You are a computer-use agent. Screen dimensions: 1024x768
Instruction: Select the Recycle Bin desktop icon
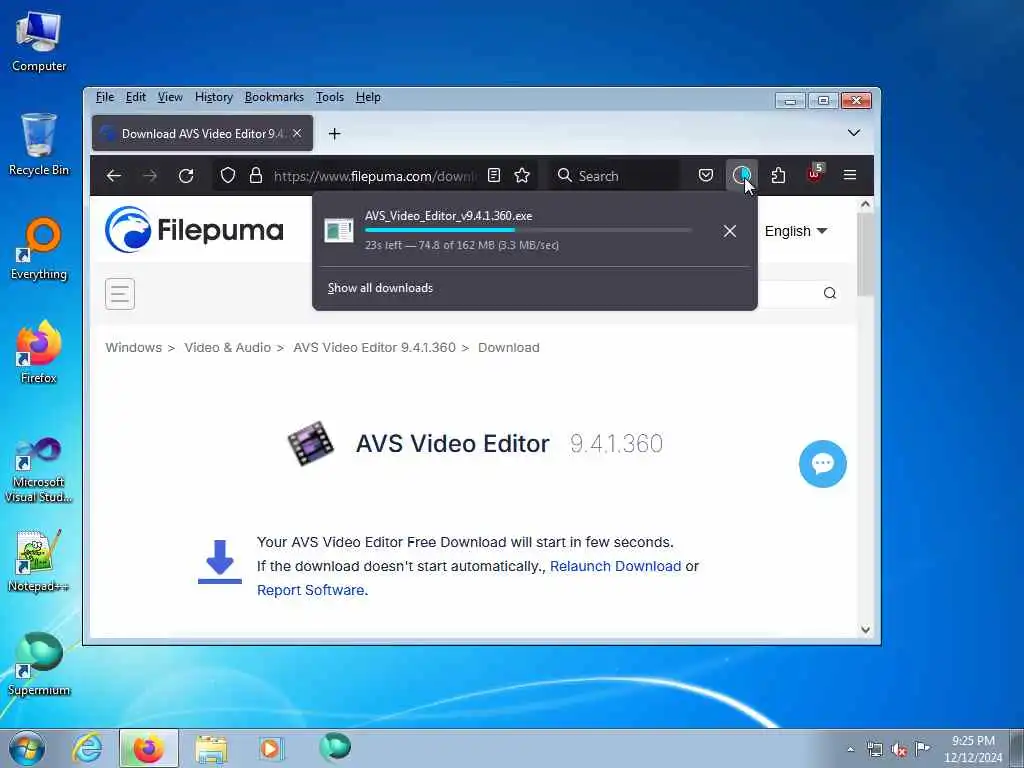tap(39, 144)
